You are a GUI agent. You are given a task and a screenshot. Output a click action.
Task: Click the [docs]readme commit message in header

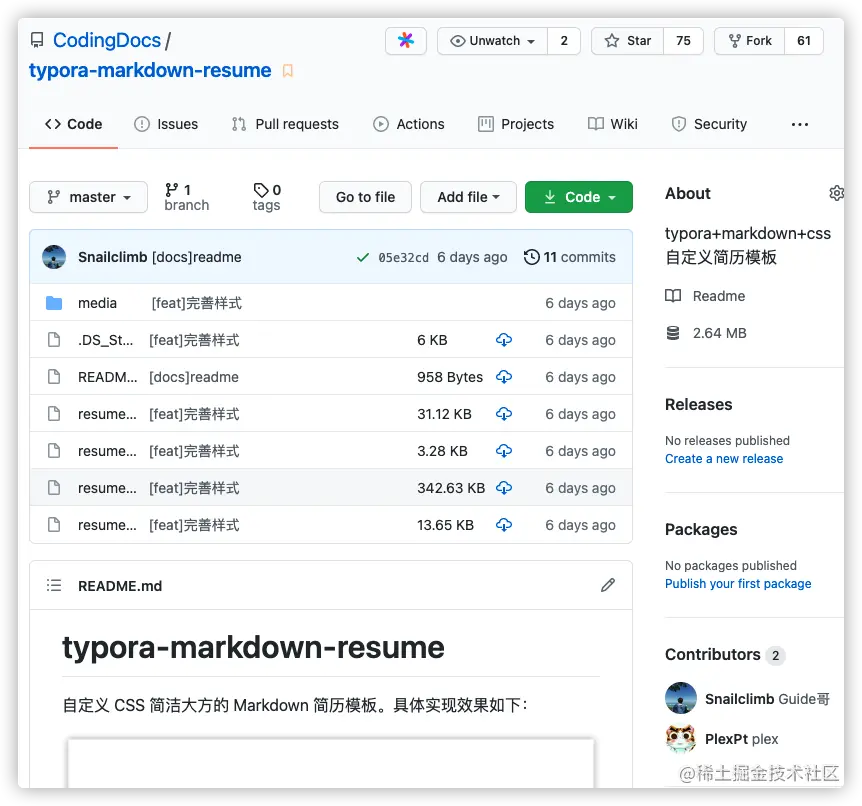(x=196, y=257)
